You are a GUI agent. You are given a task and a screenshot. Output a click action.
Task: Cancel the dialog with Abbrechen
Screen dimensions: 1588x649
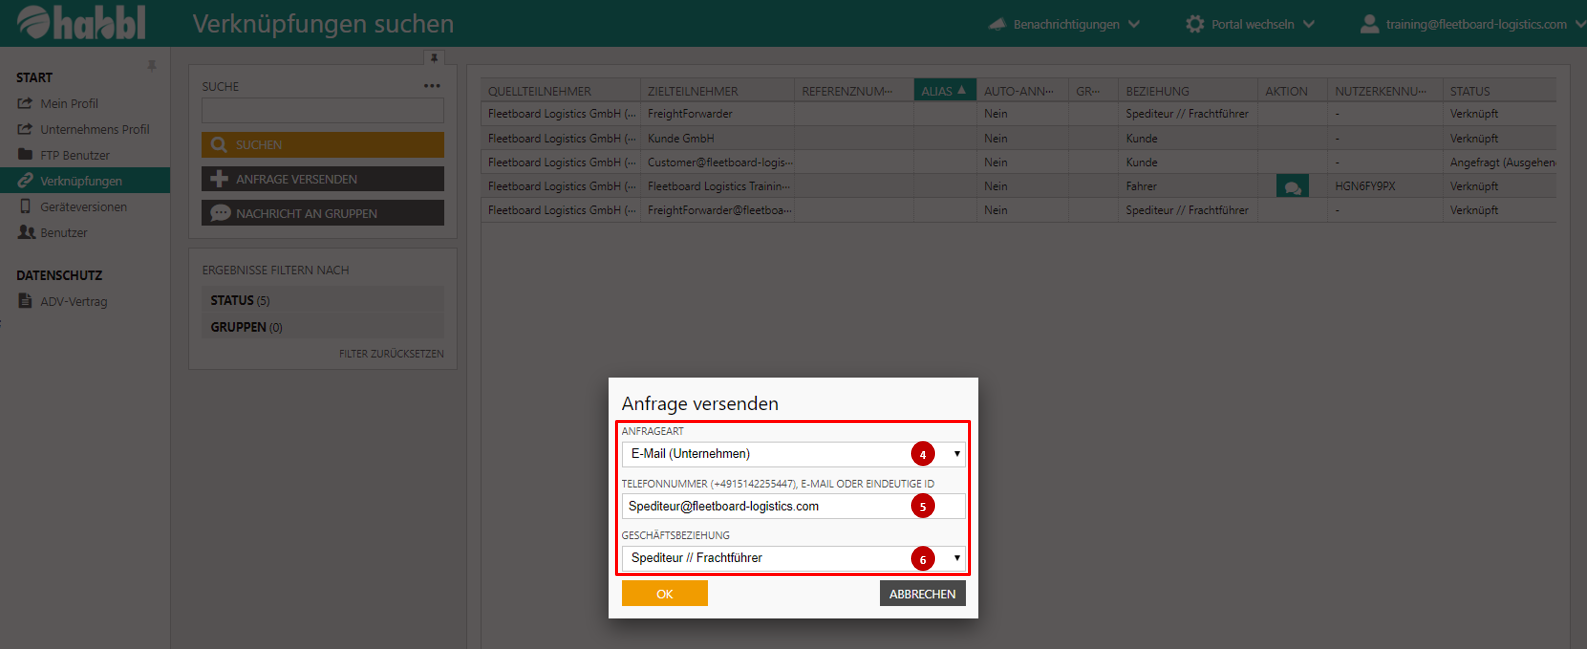click(x=922, y=594)
